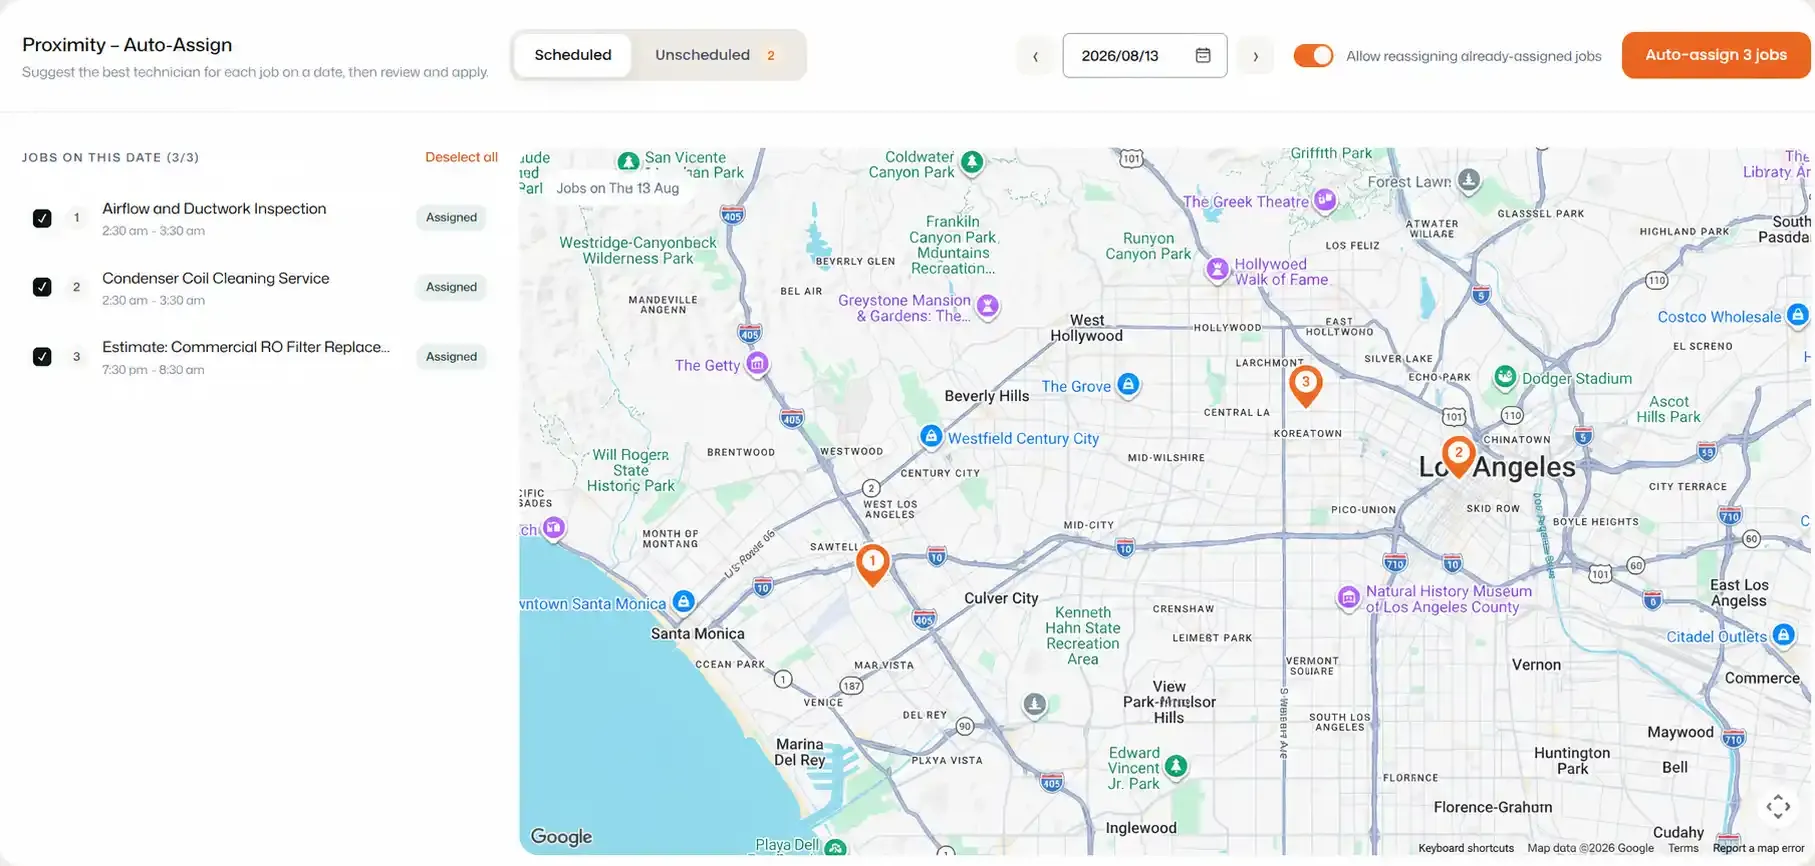Click map pin number 3

1305,386
